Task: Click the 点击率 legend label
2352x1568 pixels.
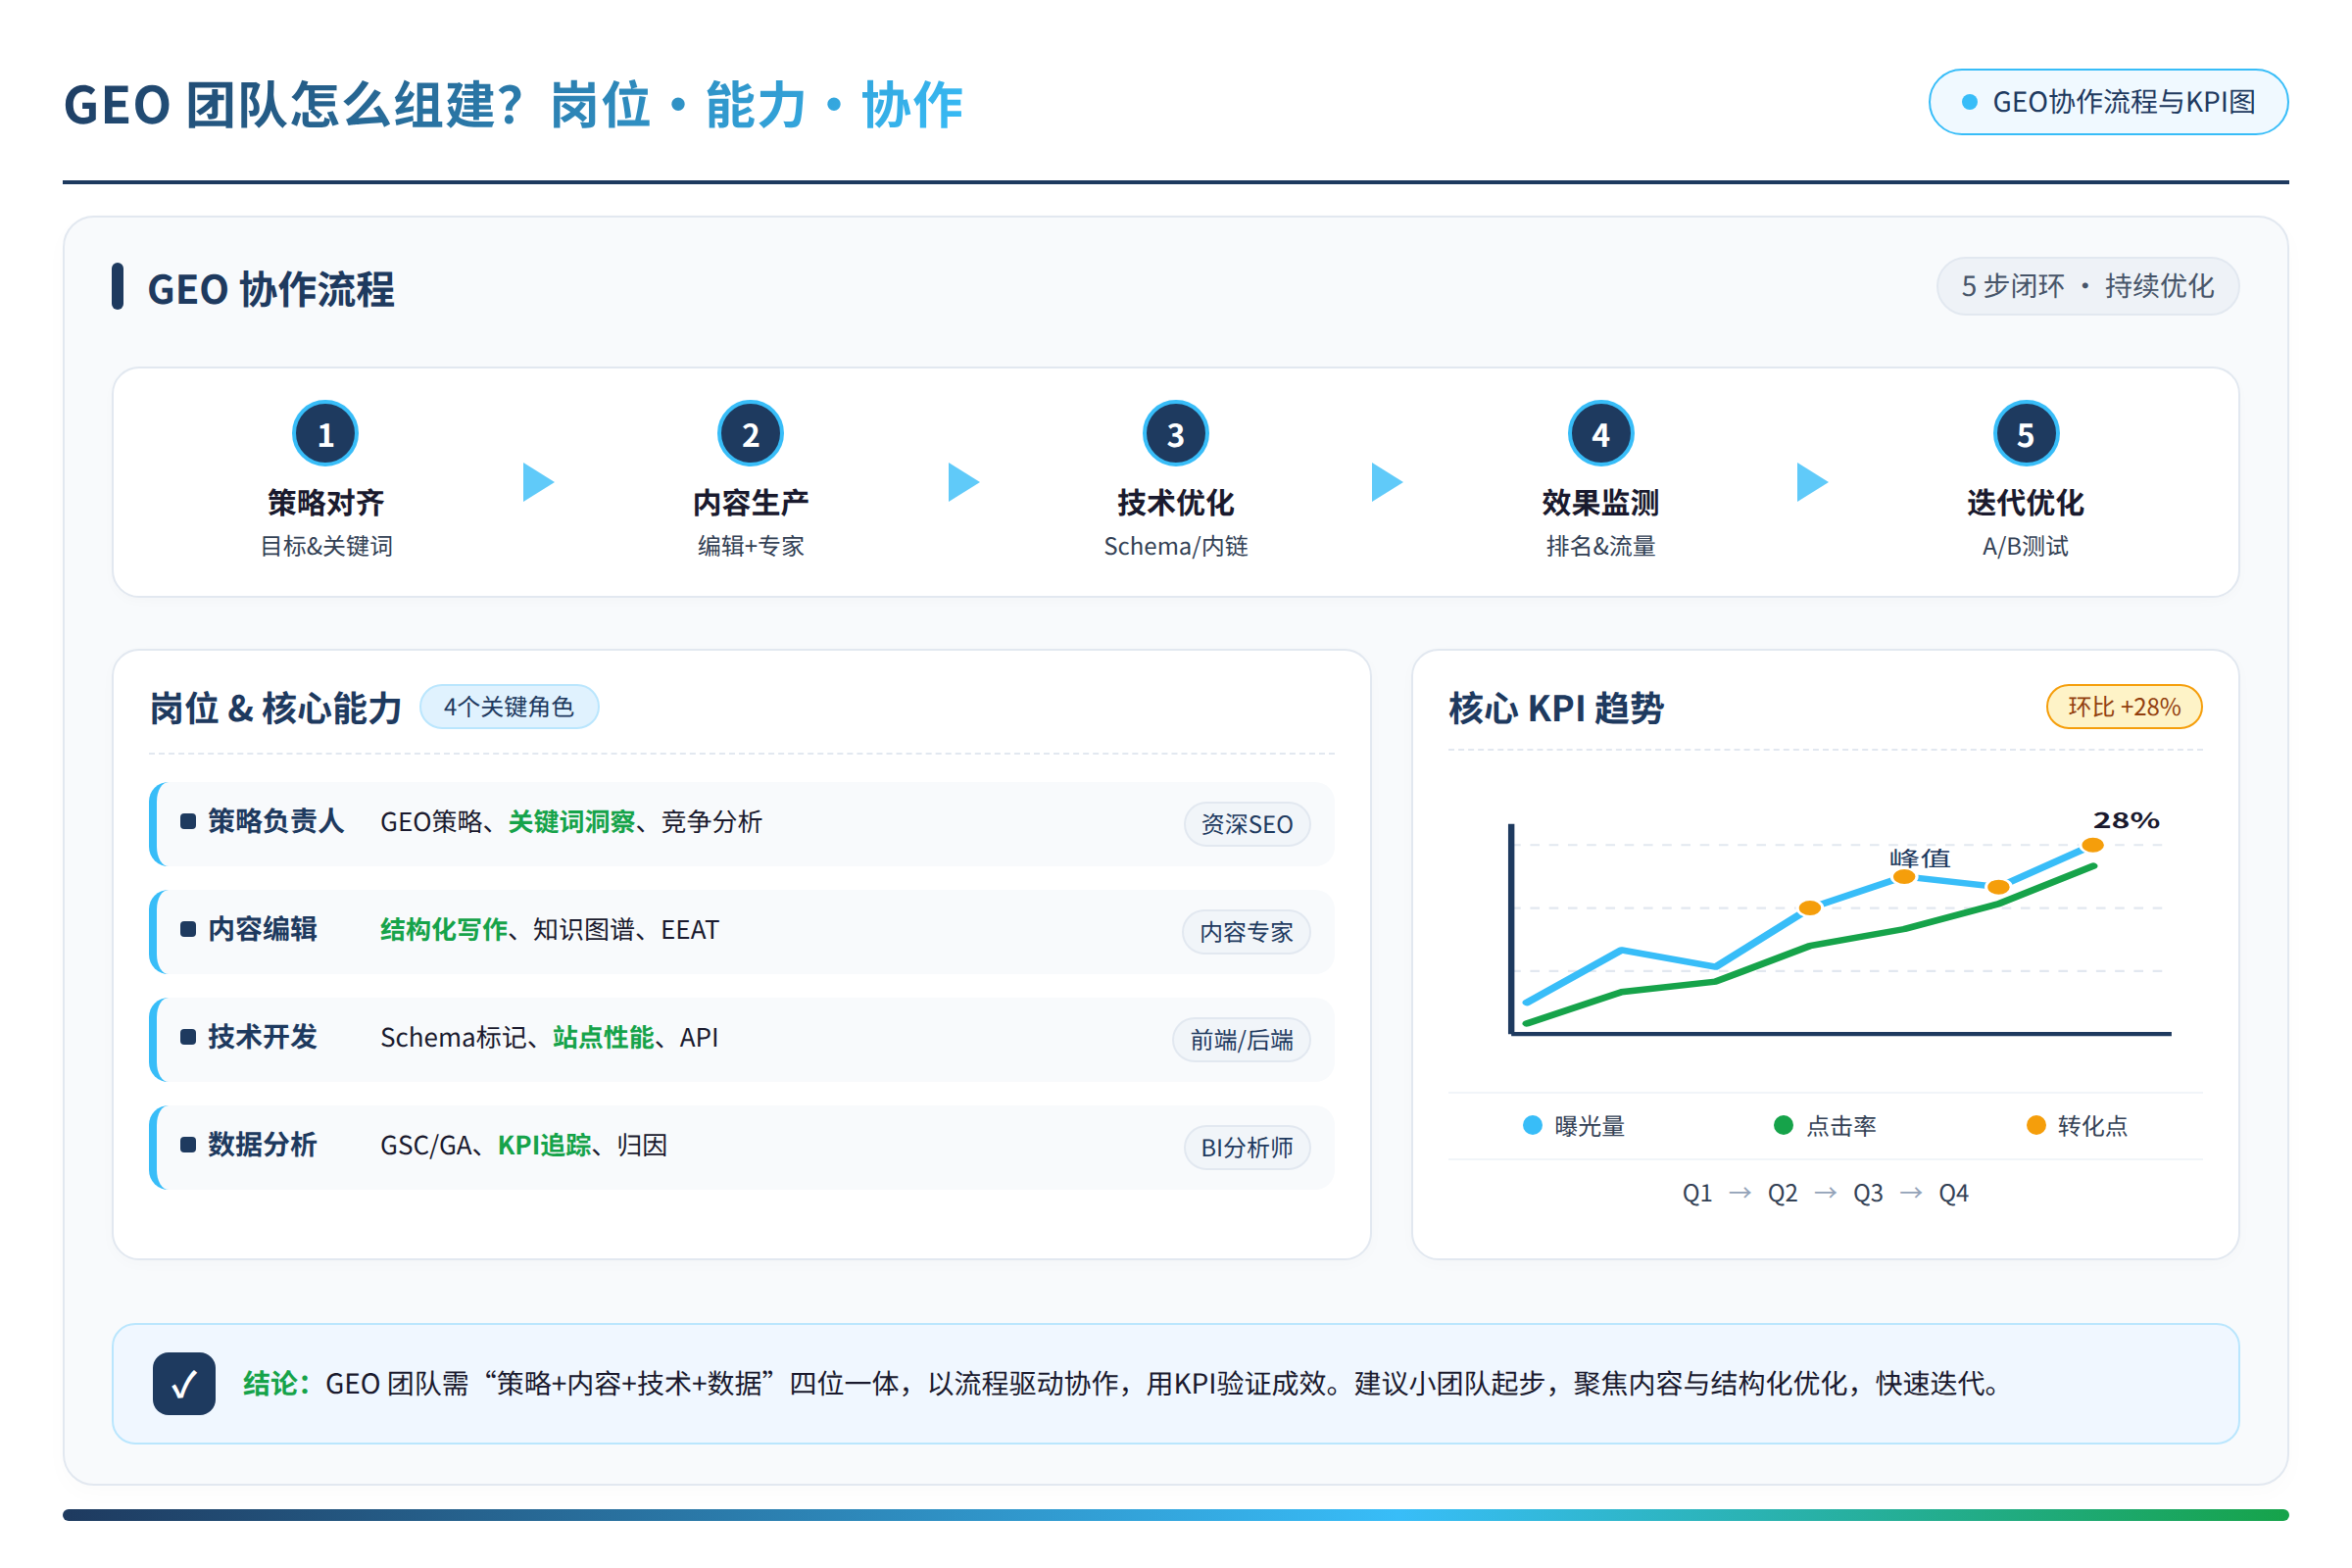Action: pyautogui.click(x=1841, y=1126)
